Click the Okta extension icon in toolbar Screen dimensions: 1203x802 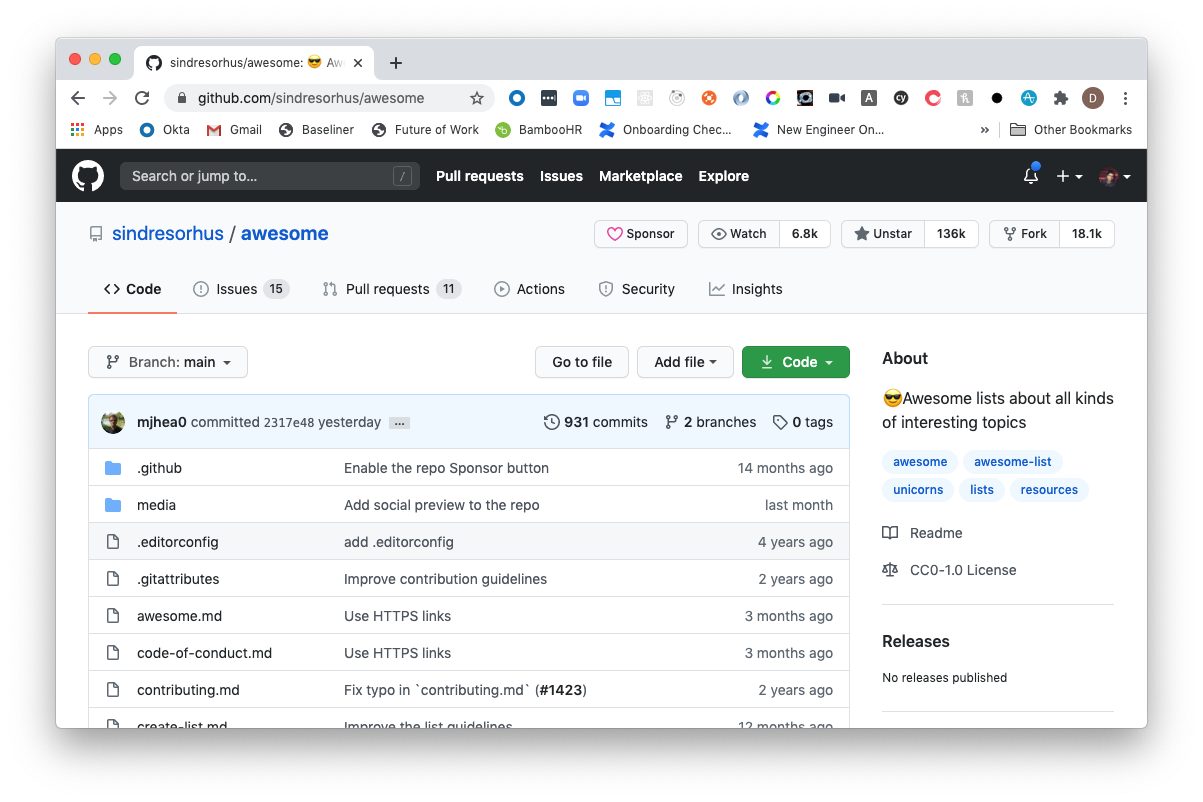coord(517,98)
